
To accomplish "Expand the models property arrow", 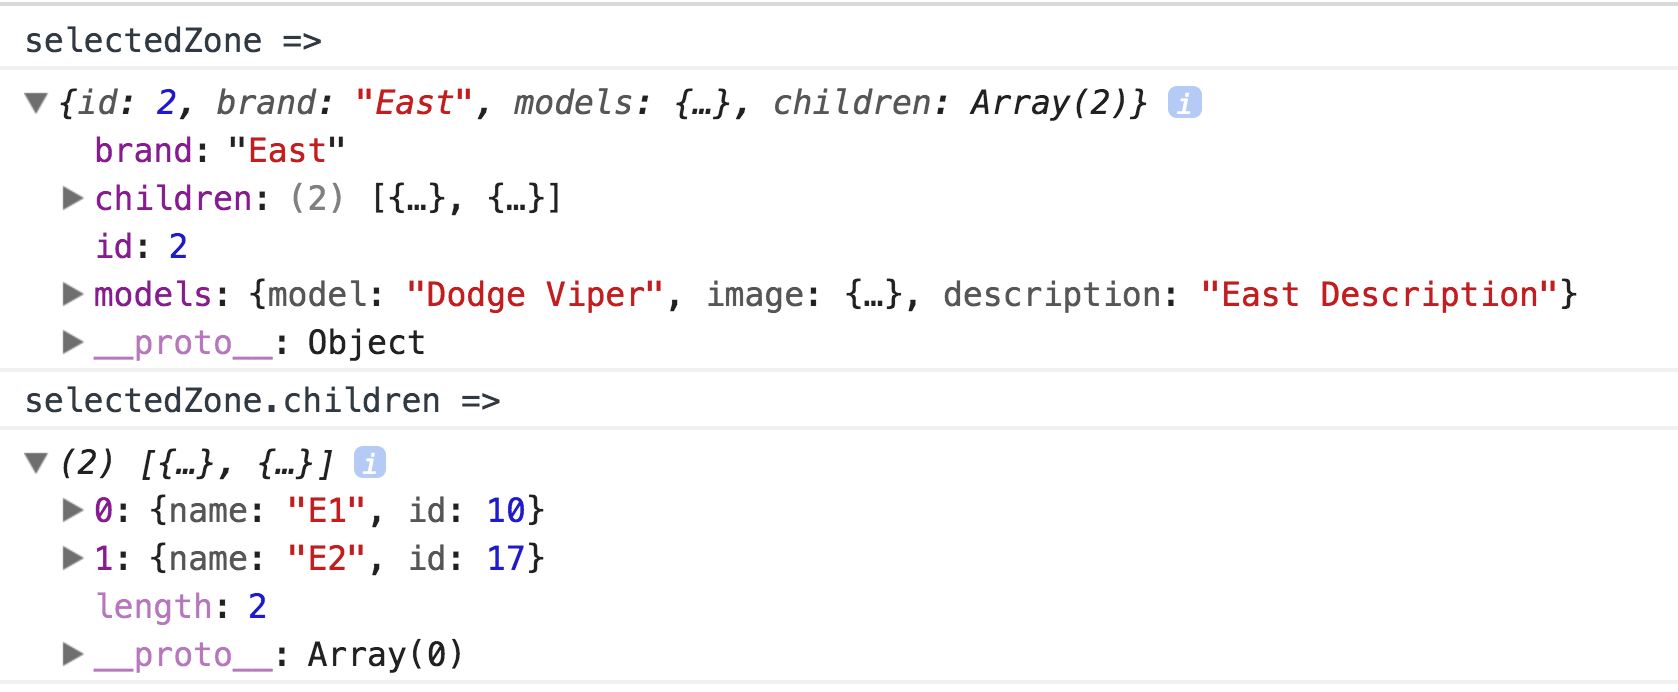I will click(72, 295).
